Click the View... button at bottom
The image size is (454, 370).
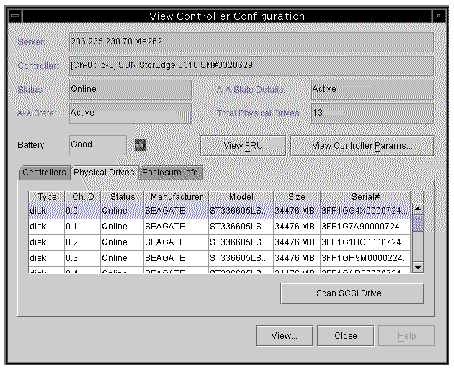[284, 336]
